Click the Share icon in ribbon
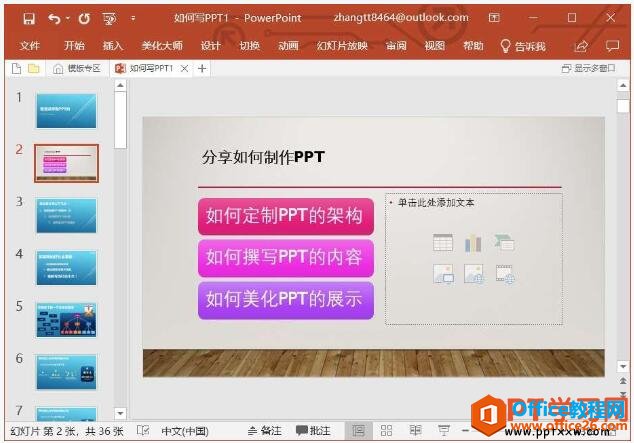 (581, 46)
